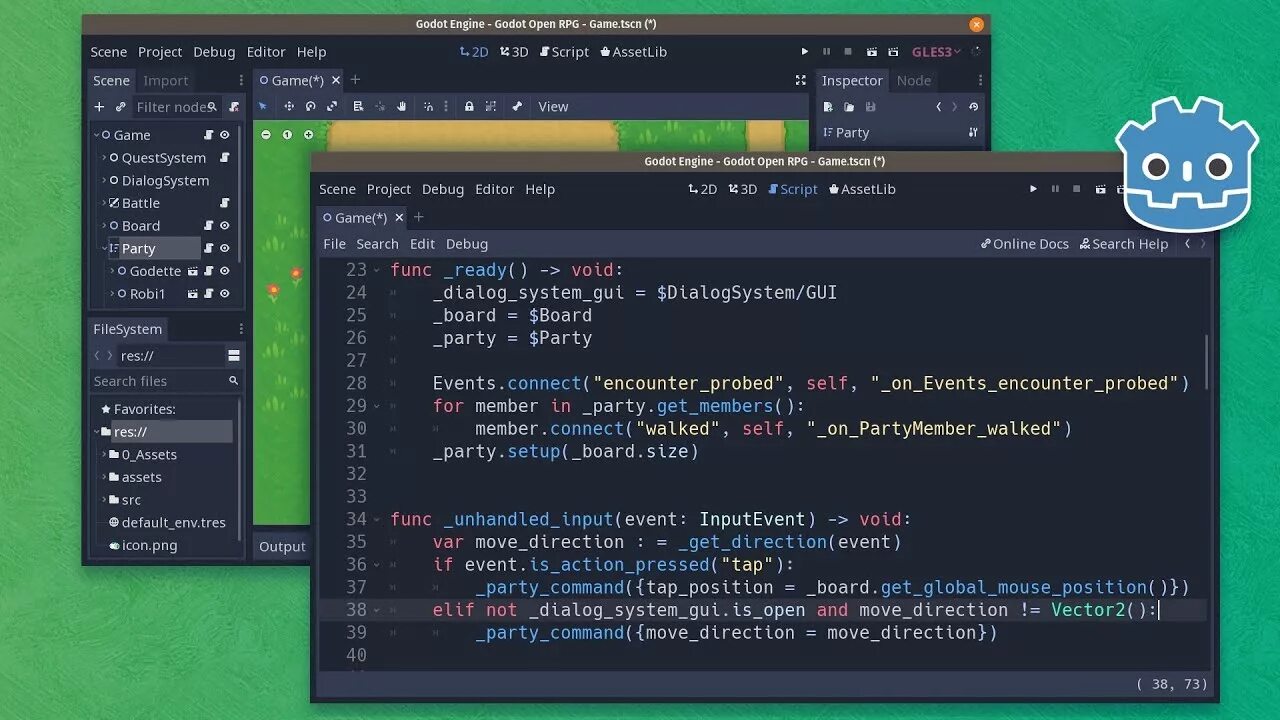This screenshot has height=720, width=1280.
Task: Open the Output bottom panel
Action: pyautogui.click(x=282, y=546)
